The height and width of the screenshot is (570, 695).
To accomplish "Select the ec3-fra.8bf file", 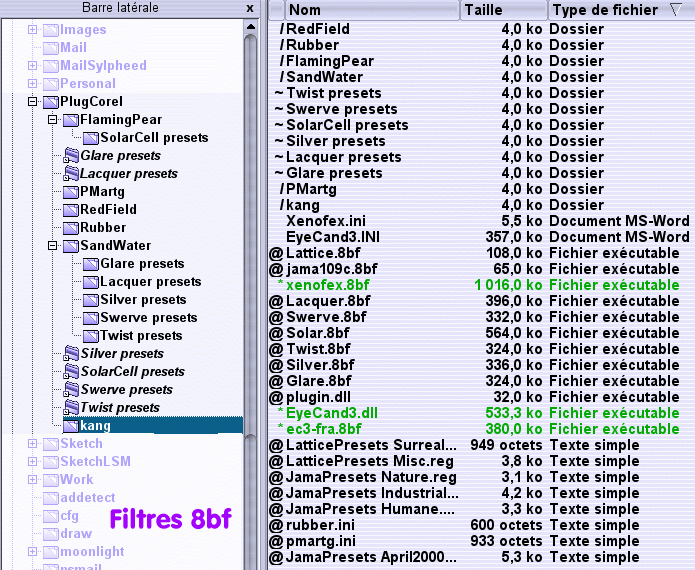I will tap(481, 429).
